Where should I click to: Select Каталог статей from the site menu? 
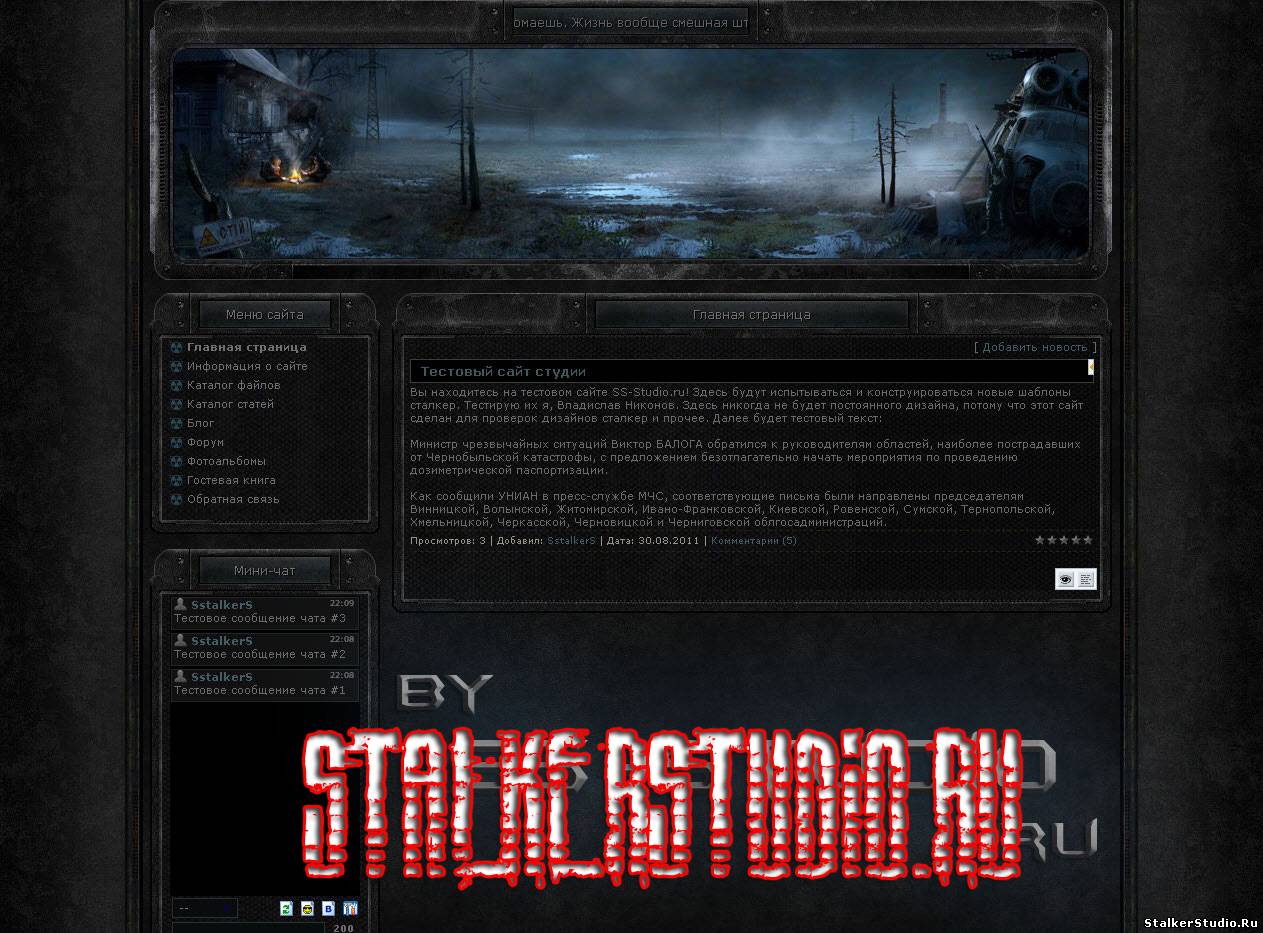[x=230, y=405]
